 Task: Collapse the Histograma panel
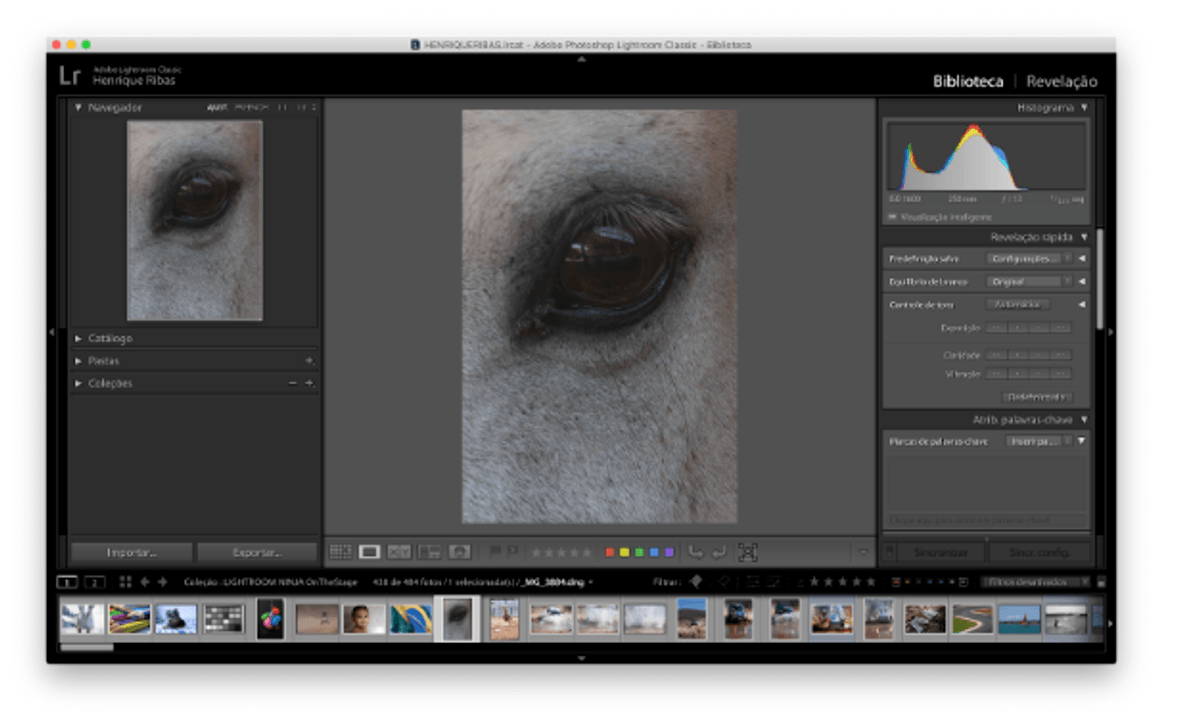[1084, 107]
